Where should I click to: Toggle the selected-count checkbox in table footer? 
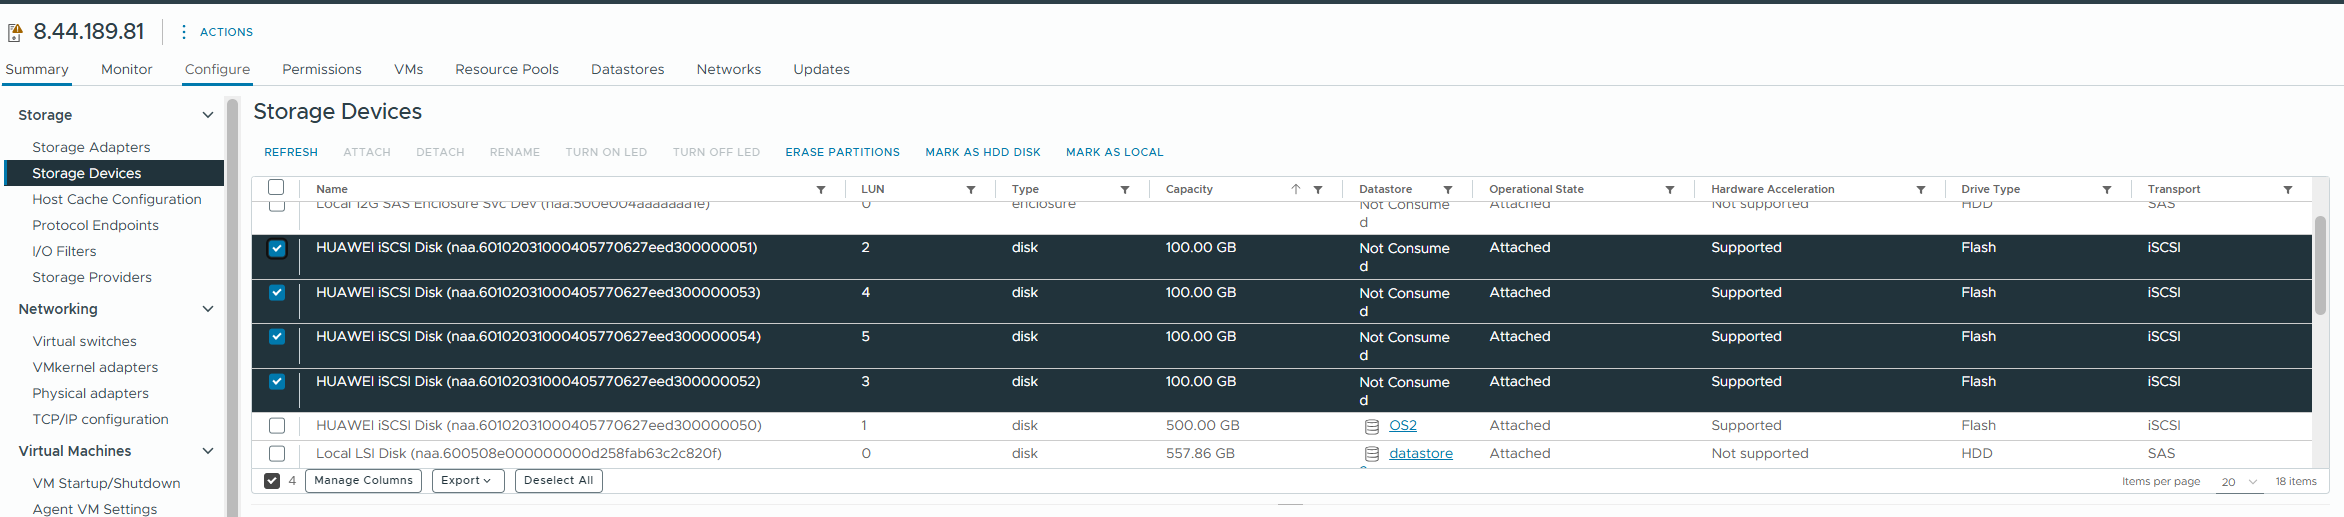point(272,481)
